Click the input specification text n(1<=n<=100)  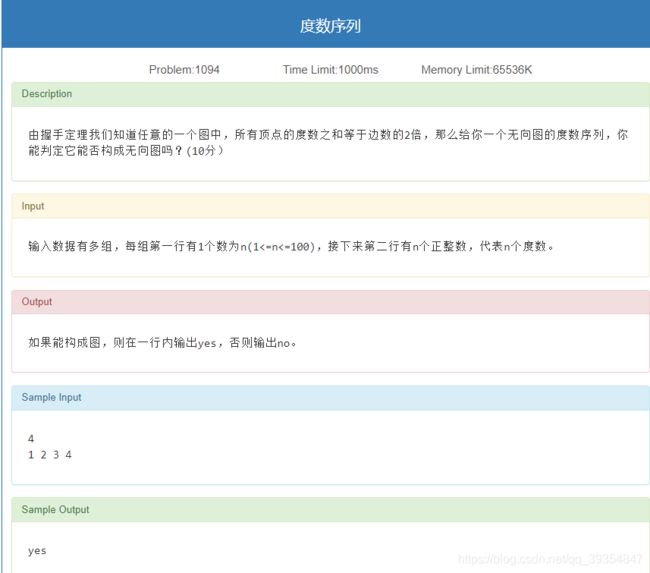pyautogui.click(x=278, y=247)
